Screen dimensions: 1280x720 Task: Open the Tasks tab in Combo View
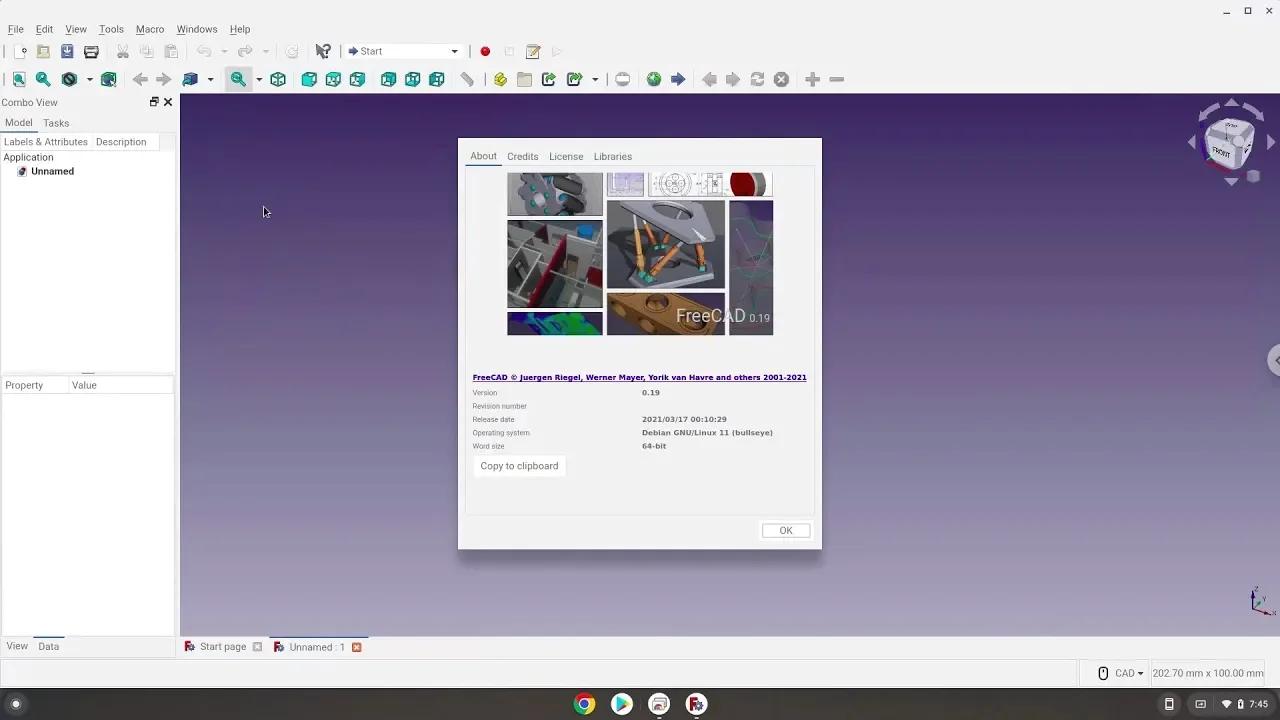coord(56,122)
